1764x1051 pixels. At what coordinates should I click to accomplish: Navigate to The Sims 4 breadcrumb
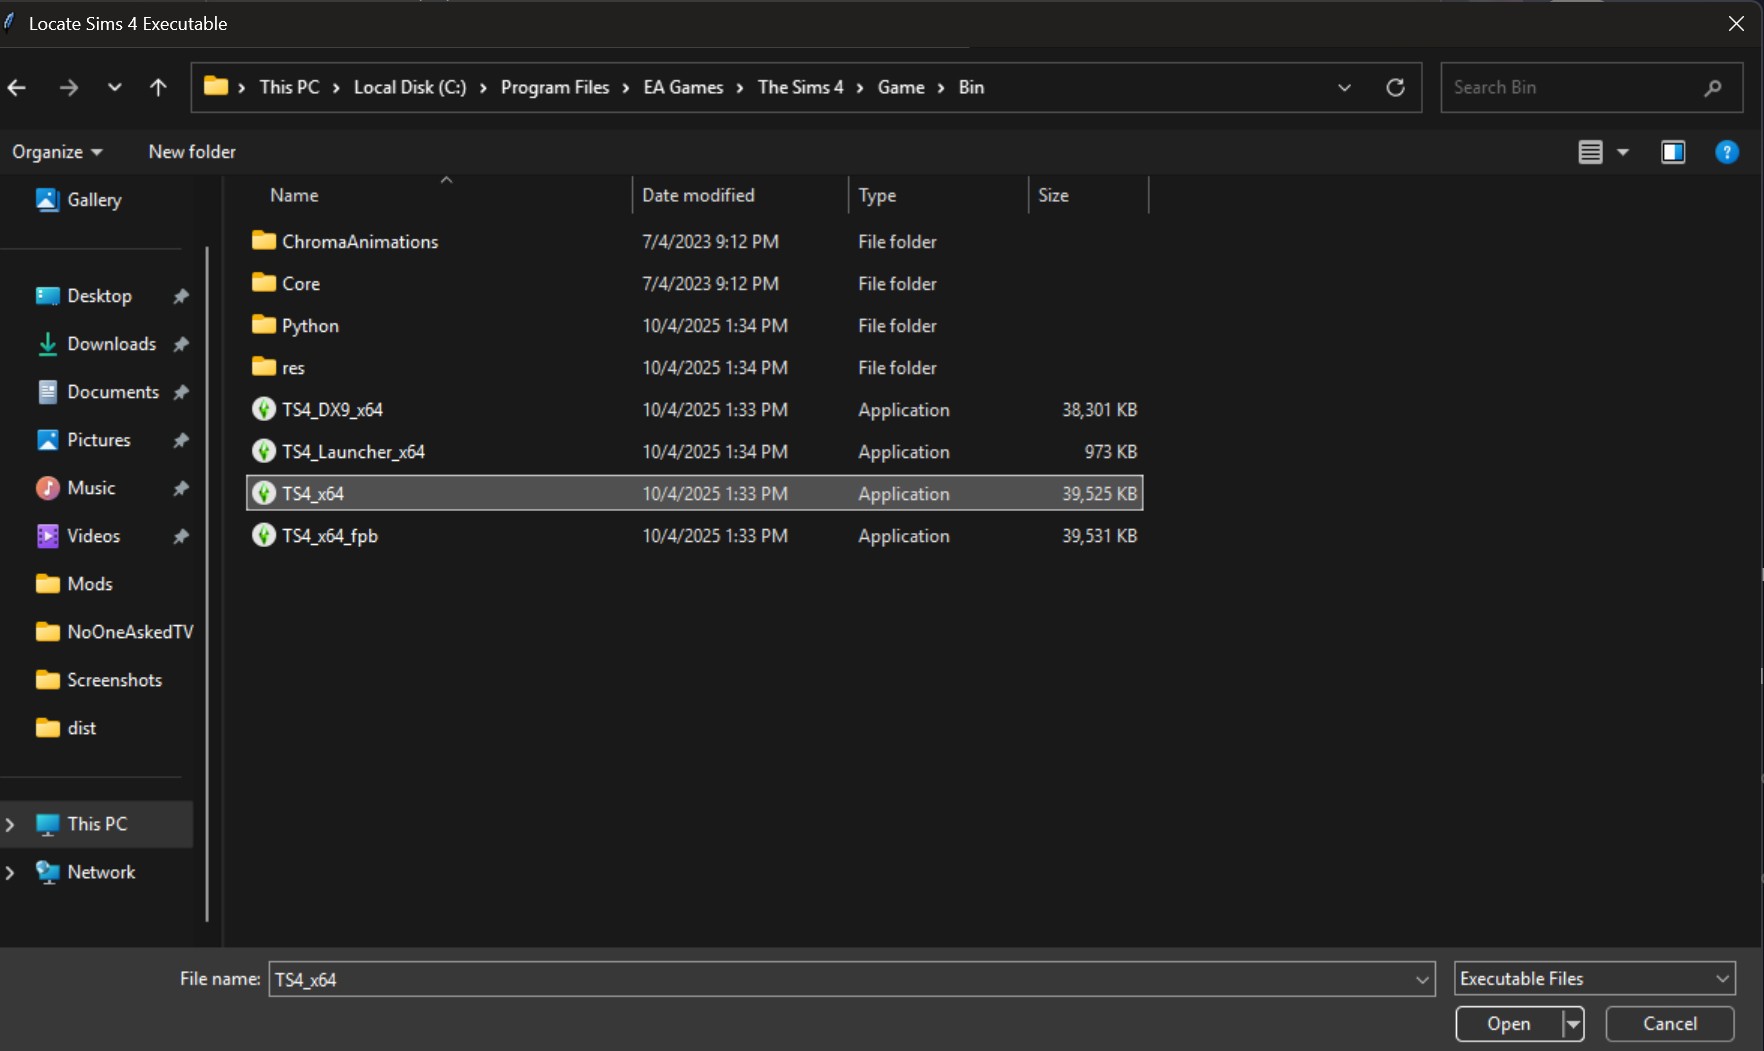click(x=800, y=88)
